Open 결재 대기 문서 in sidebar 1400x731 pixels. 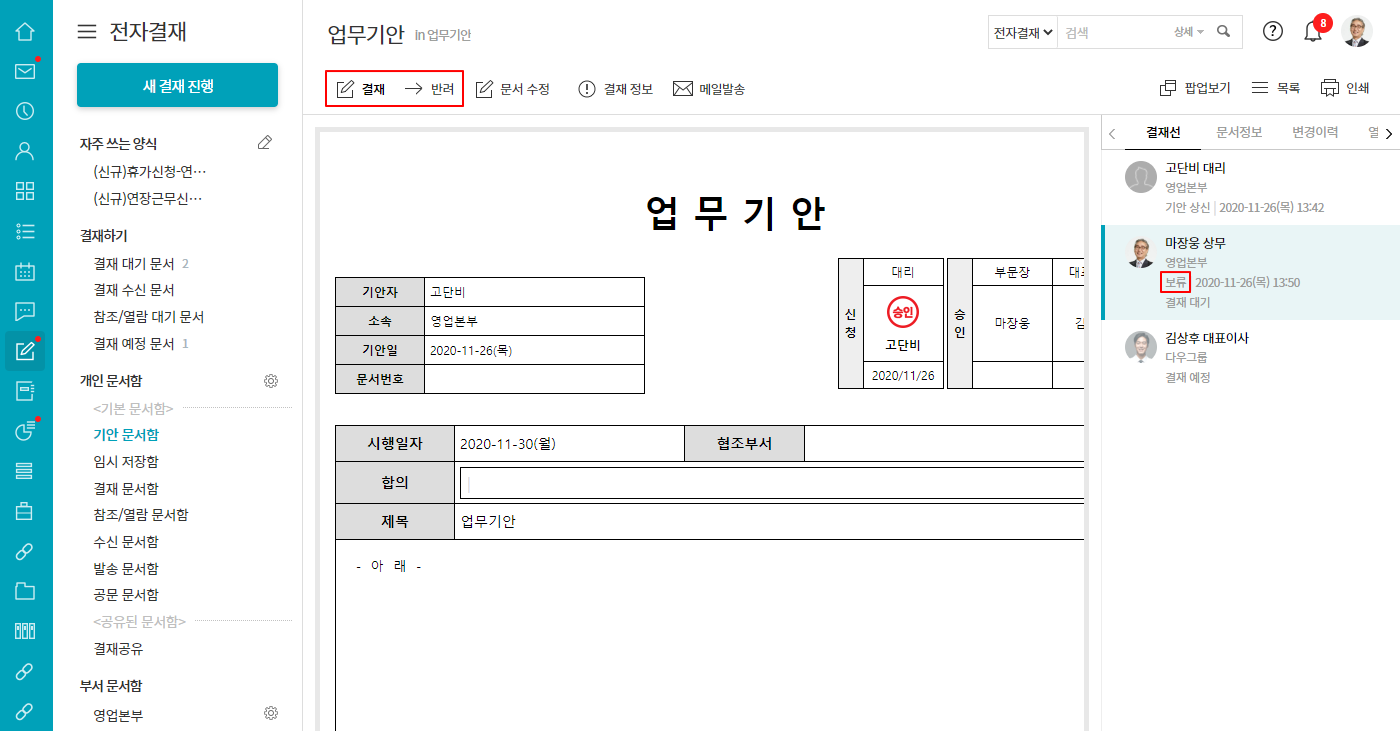click(133, 264)
